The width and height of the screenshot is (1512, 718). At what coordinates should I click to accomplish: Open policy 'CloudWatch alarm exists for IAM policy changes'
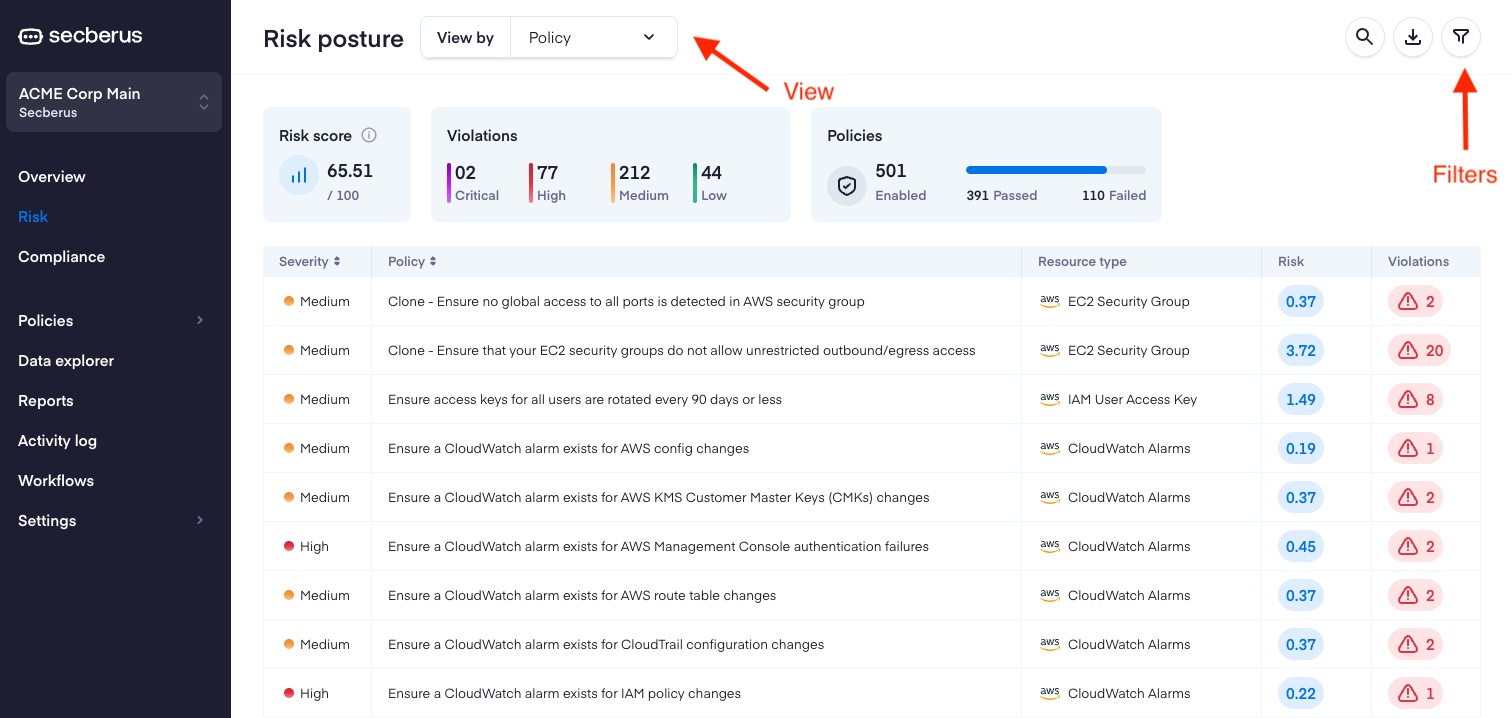coord(564,693)
